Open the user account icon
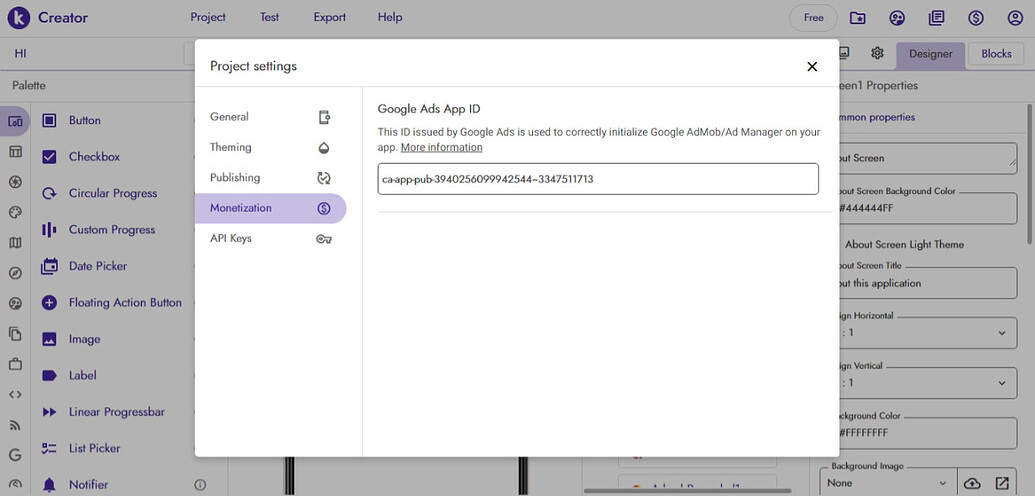The height and width of the screenshot is (496, 1035). pos(1015,18)
